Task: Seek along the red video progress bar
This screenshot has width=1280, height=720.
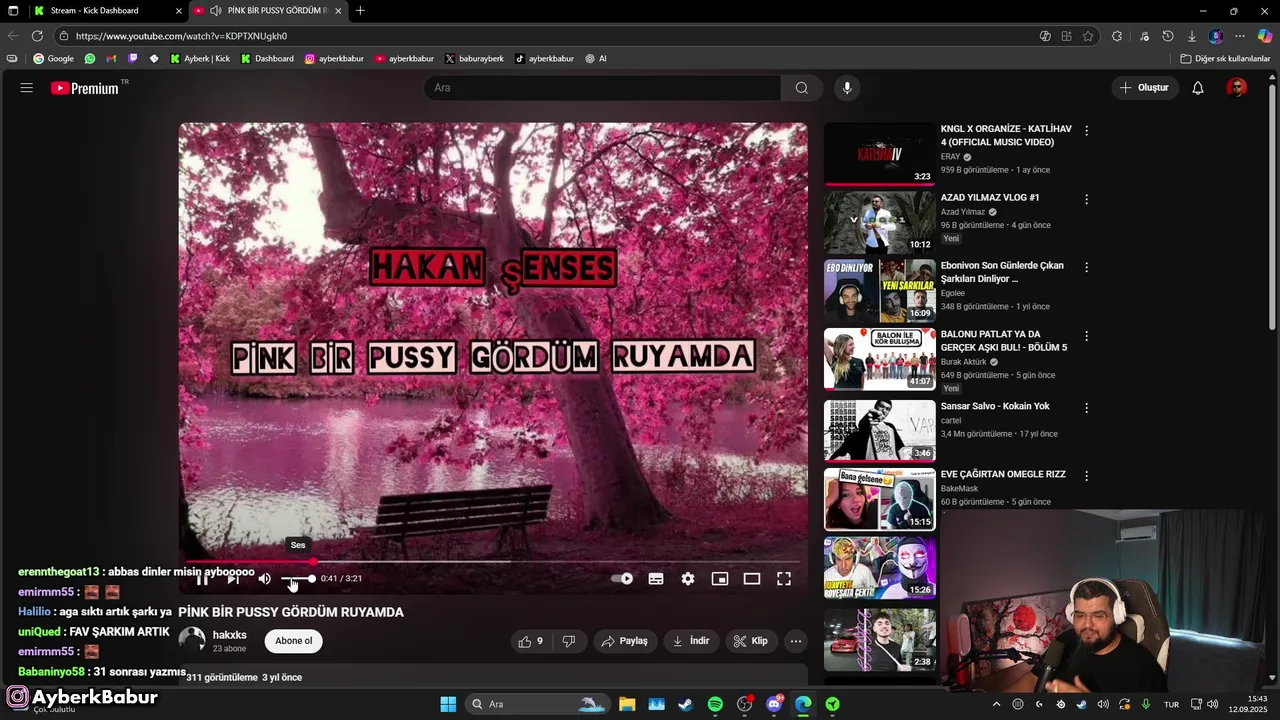Action: (493, 562)
